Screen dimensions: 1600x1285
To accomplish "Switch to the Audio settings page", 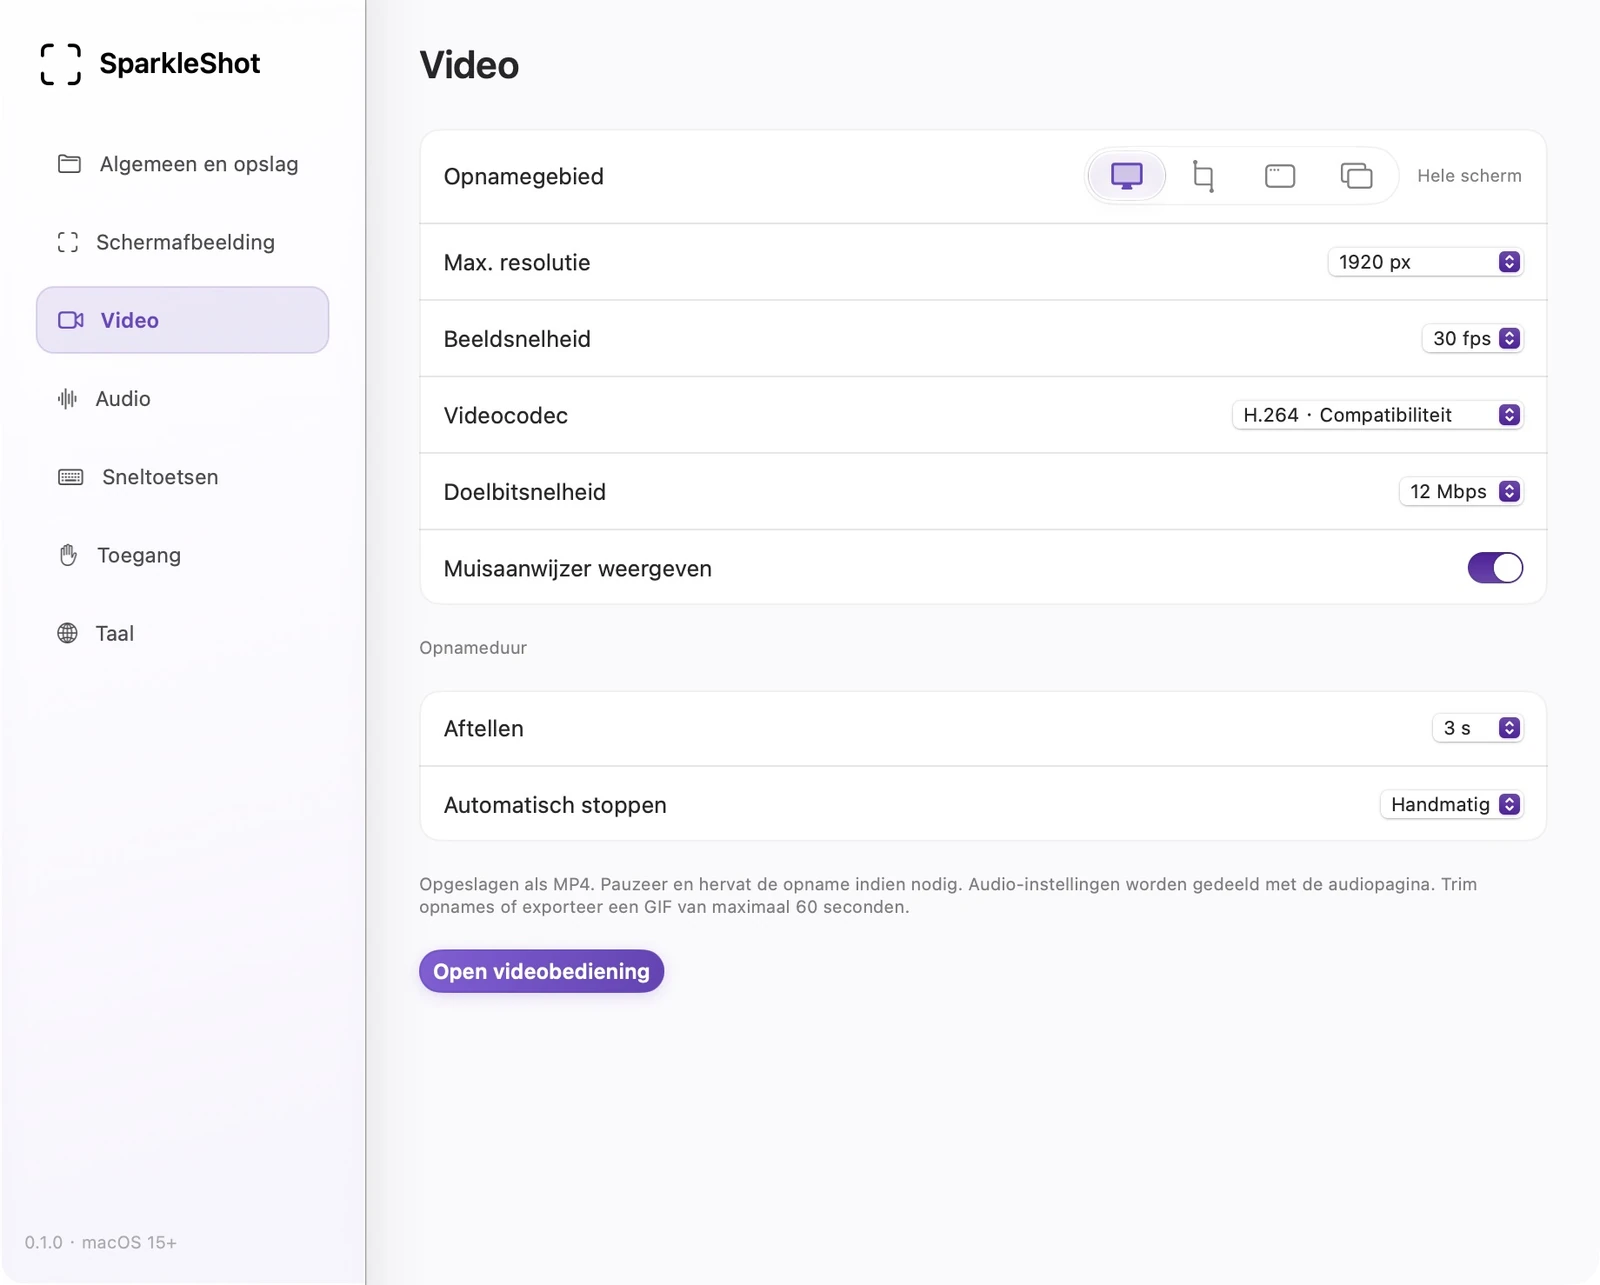I will click(182, 399).
